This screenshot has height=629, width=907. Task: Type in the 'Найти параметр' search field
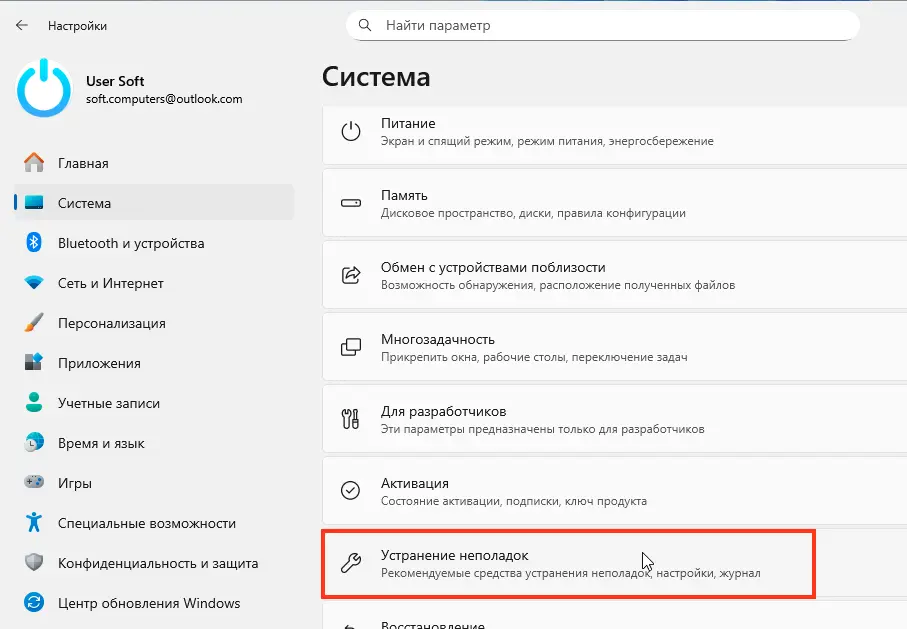(610, 25)
